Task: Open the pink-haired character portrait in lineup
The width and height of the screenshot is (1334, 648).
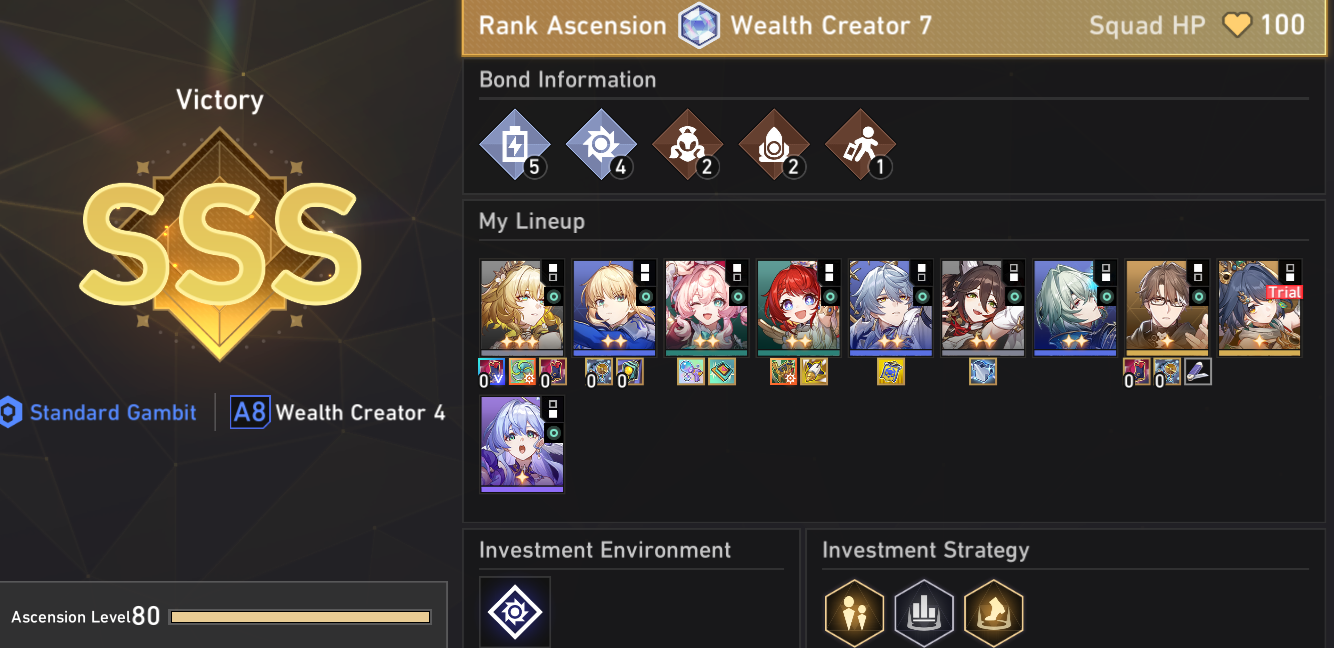Action: [706, 308]
